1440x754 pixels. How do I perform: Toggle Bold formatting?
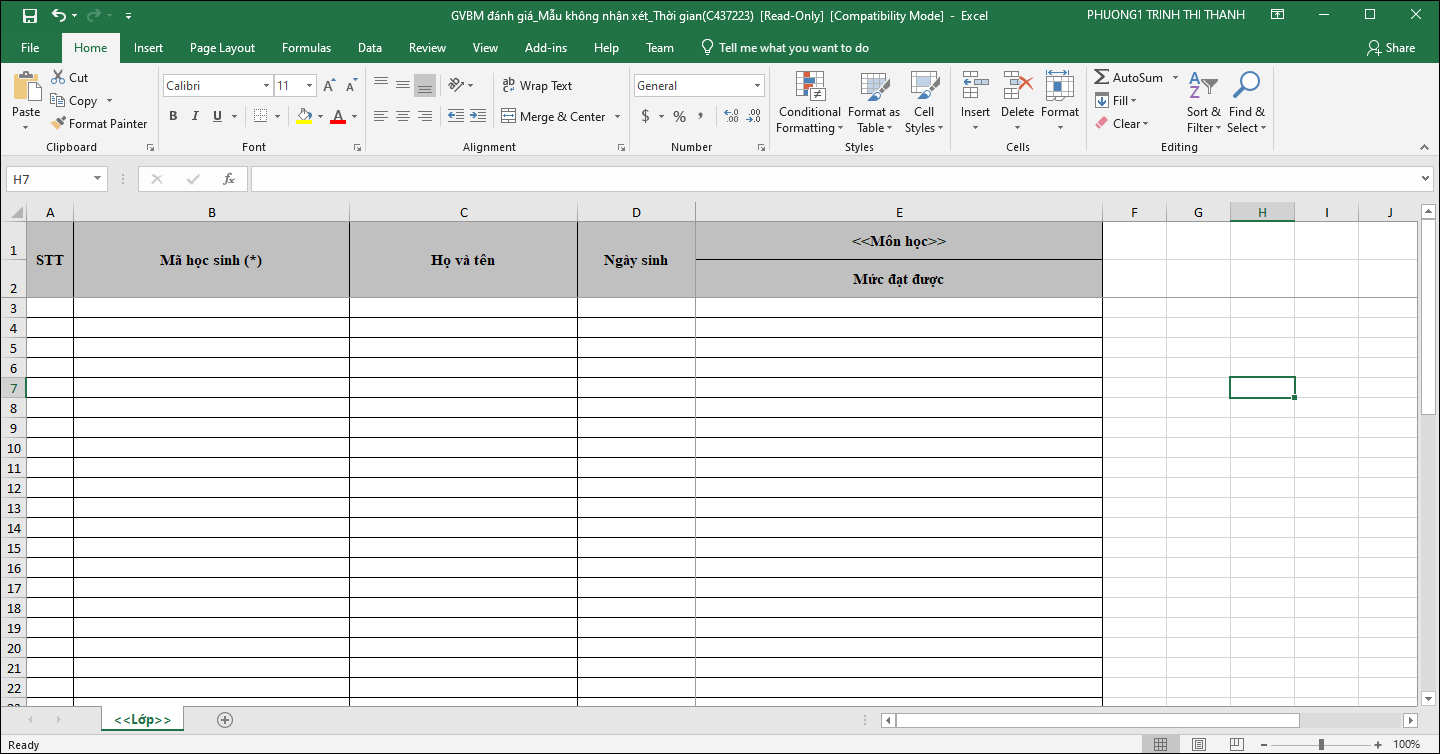click(x=173, y=117)
